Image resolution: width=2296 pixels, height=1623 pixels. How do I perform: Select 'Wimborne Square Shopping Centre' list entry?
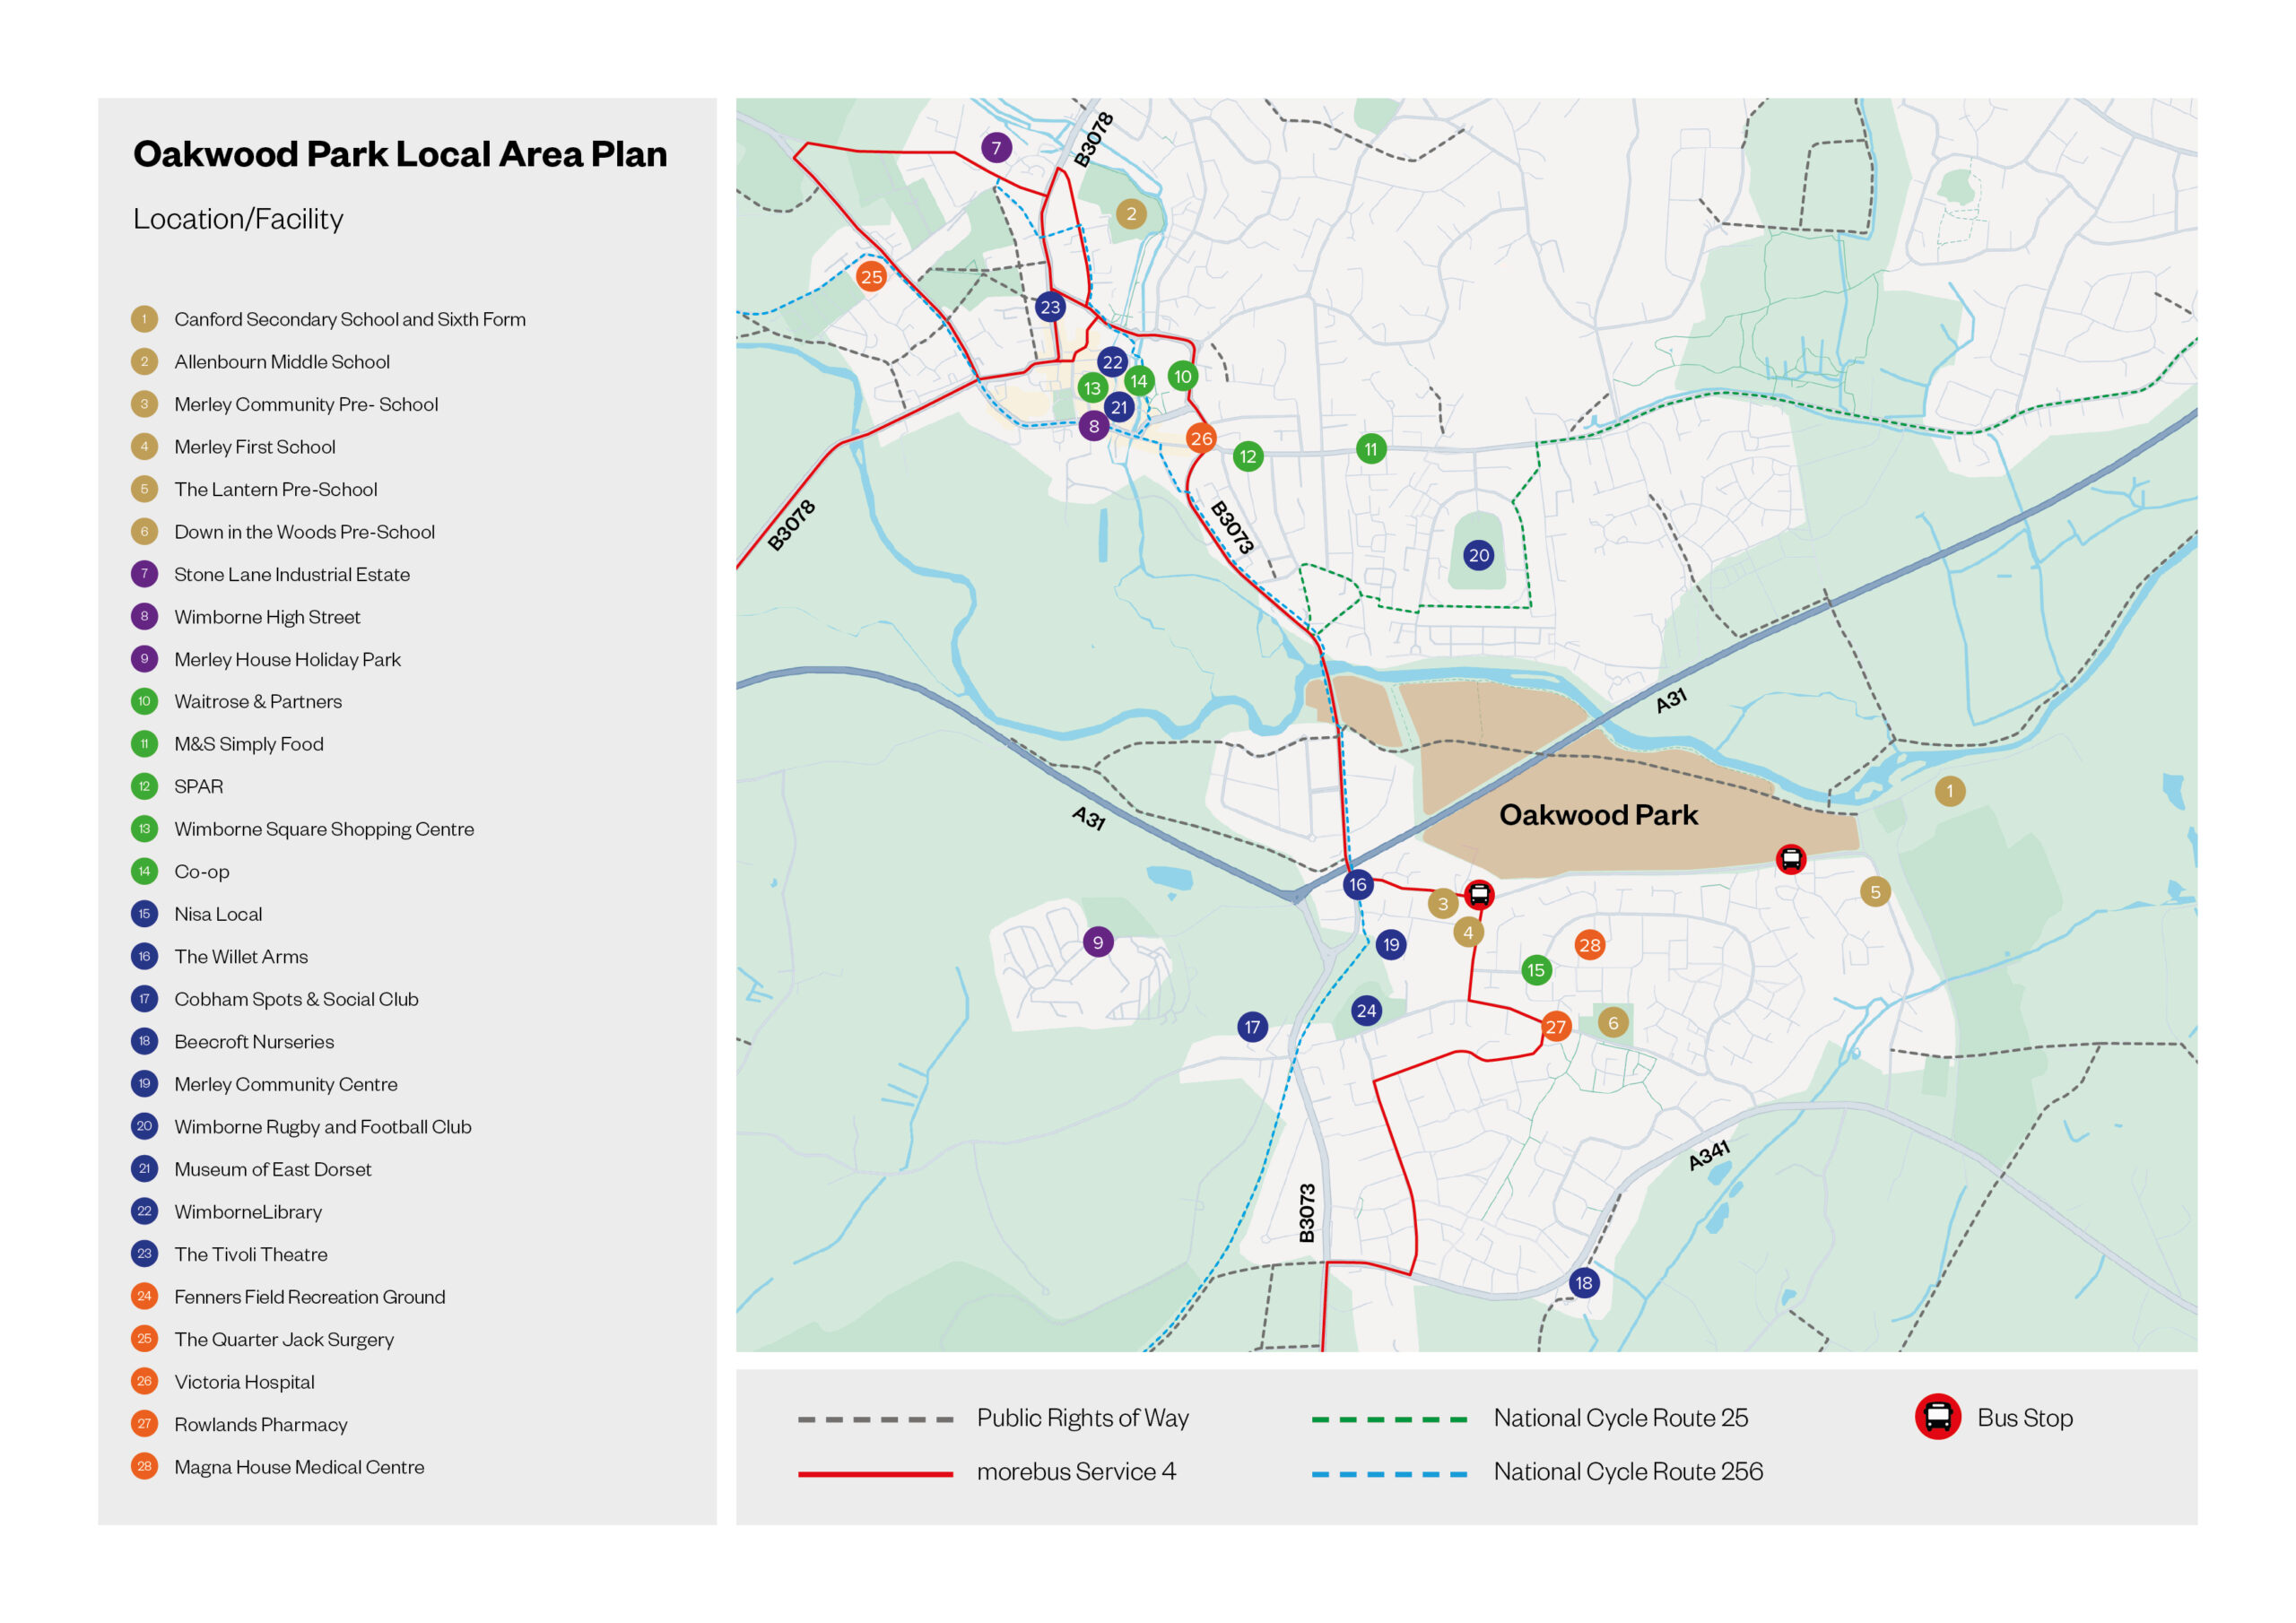point(324,829)
